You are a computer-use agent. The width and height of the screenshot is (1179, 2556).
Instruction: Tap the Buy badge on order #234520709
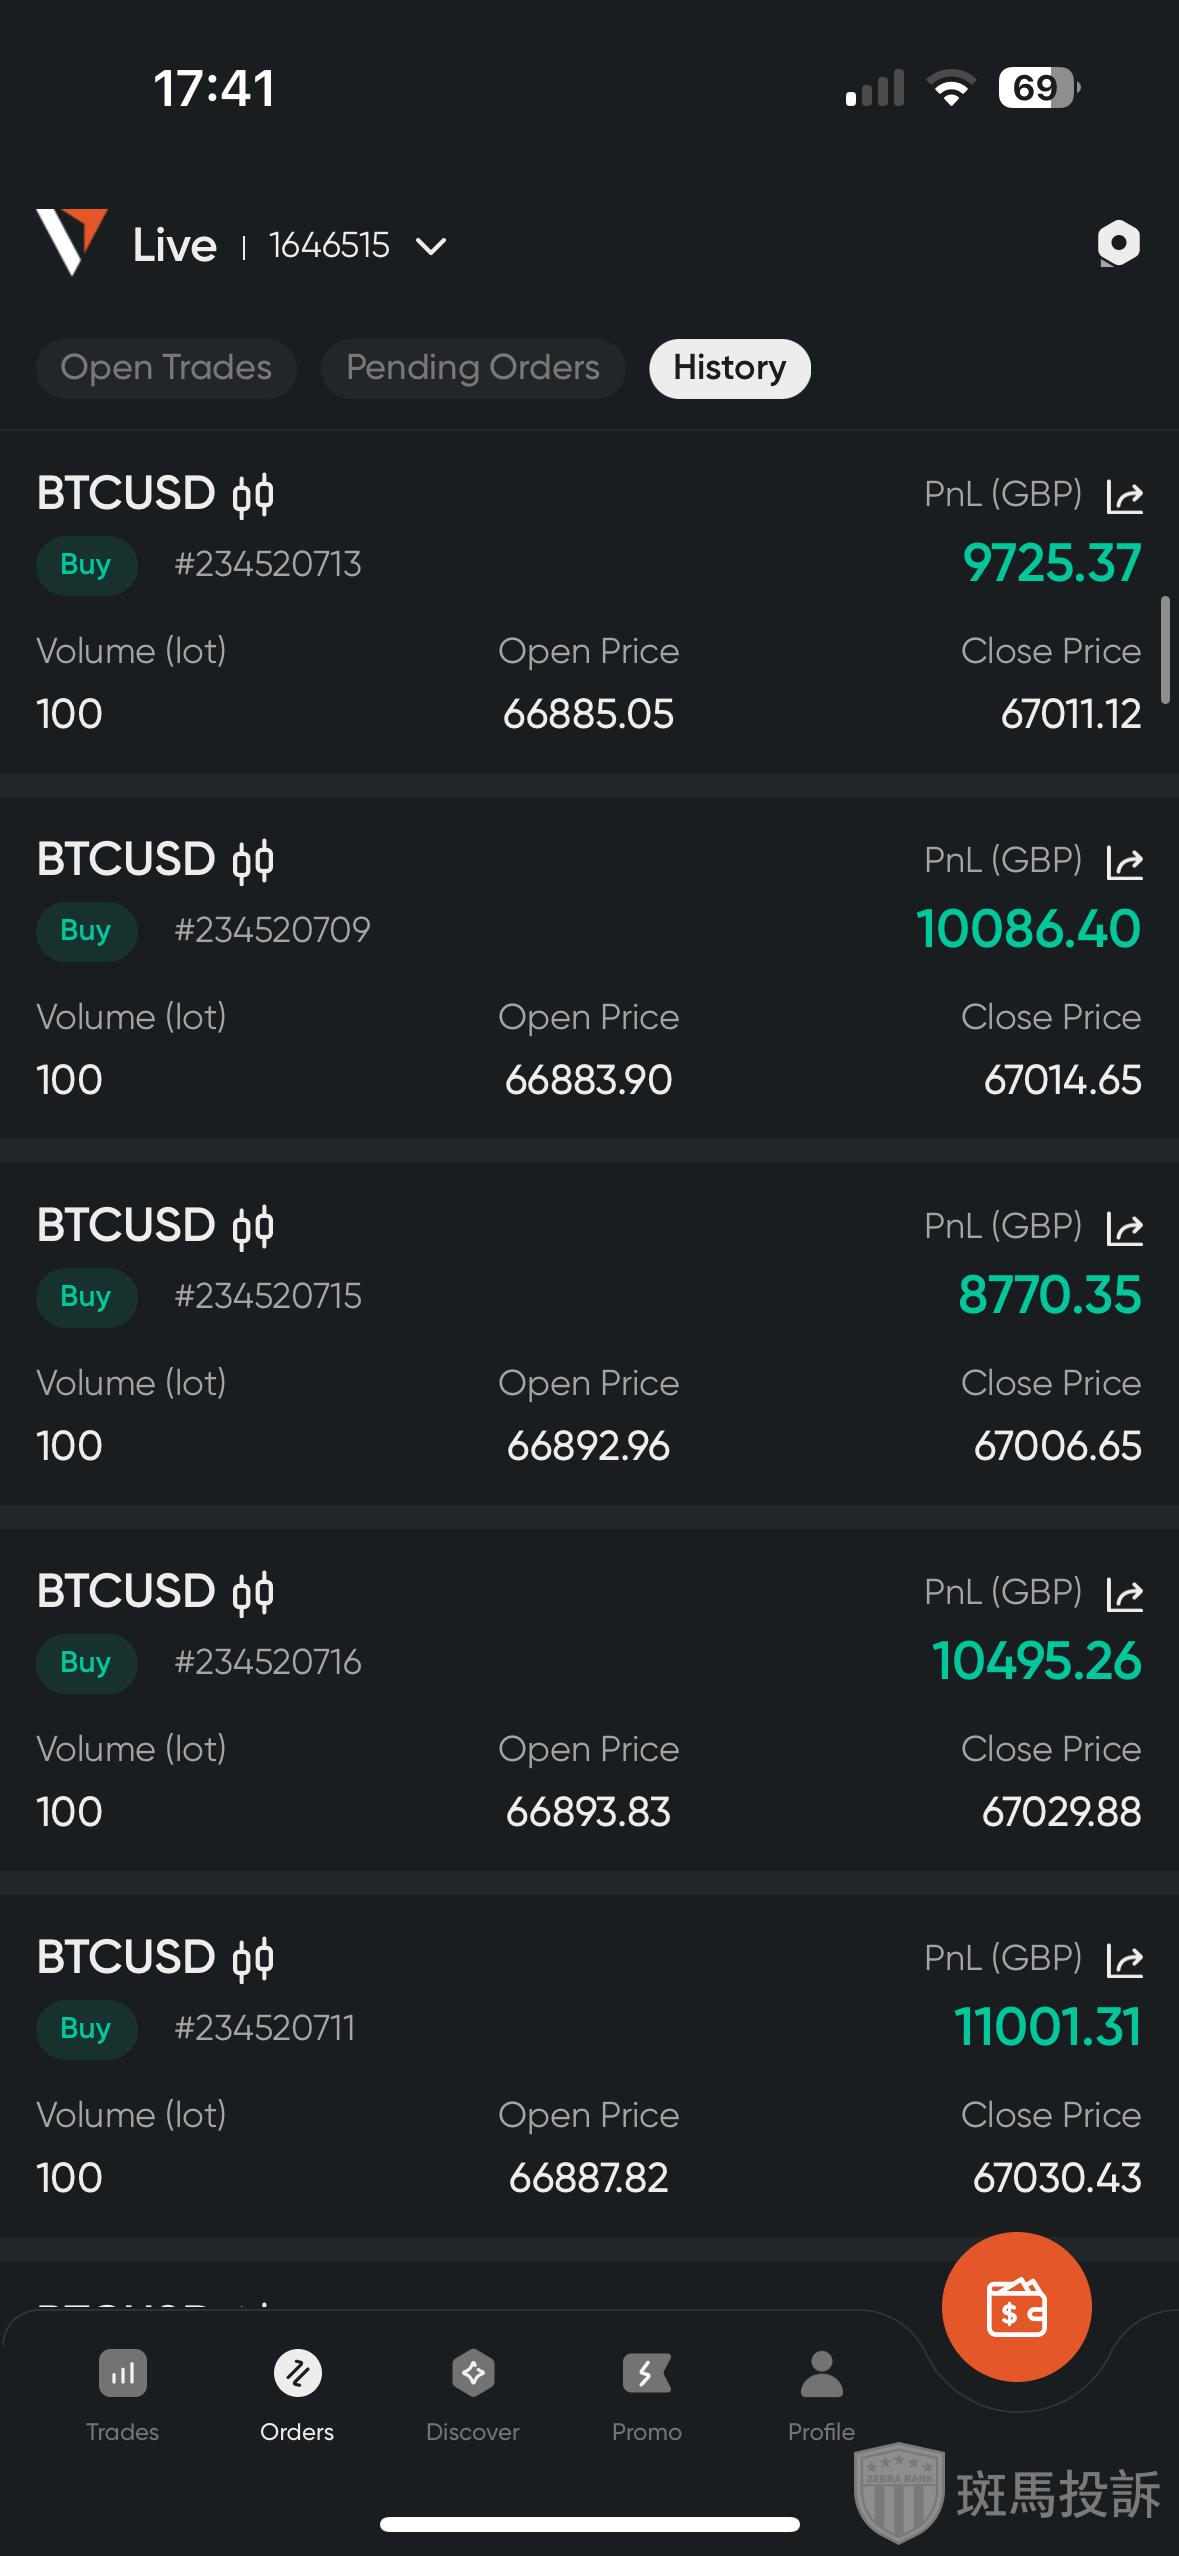(x=86, y=931)
